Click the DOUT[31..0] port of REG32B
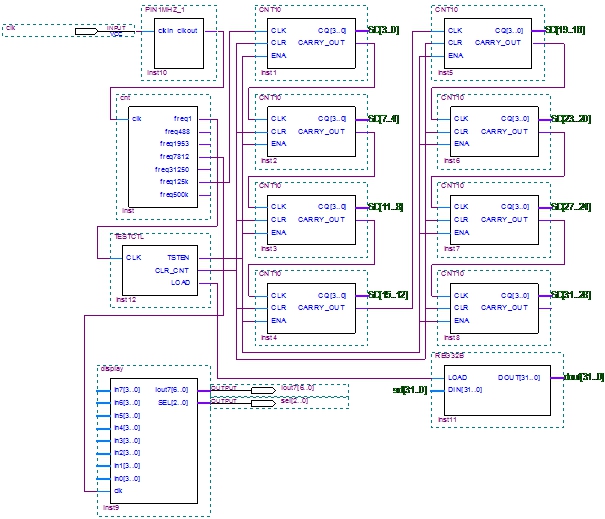This screenshot has height=519, width=605. point(519,377)
